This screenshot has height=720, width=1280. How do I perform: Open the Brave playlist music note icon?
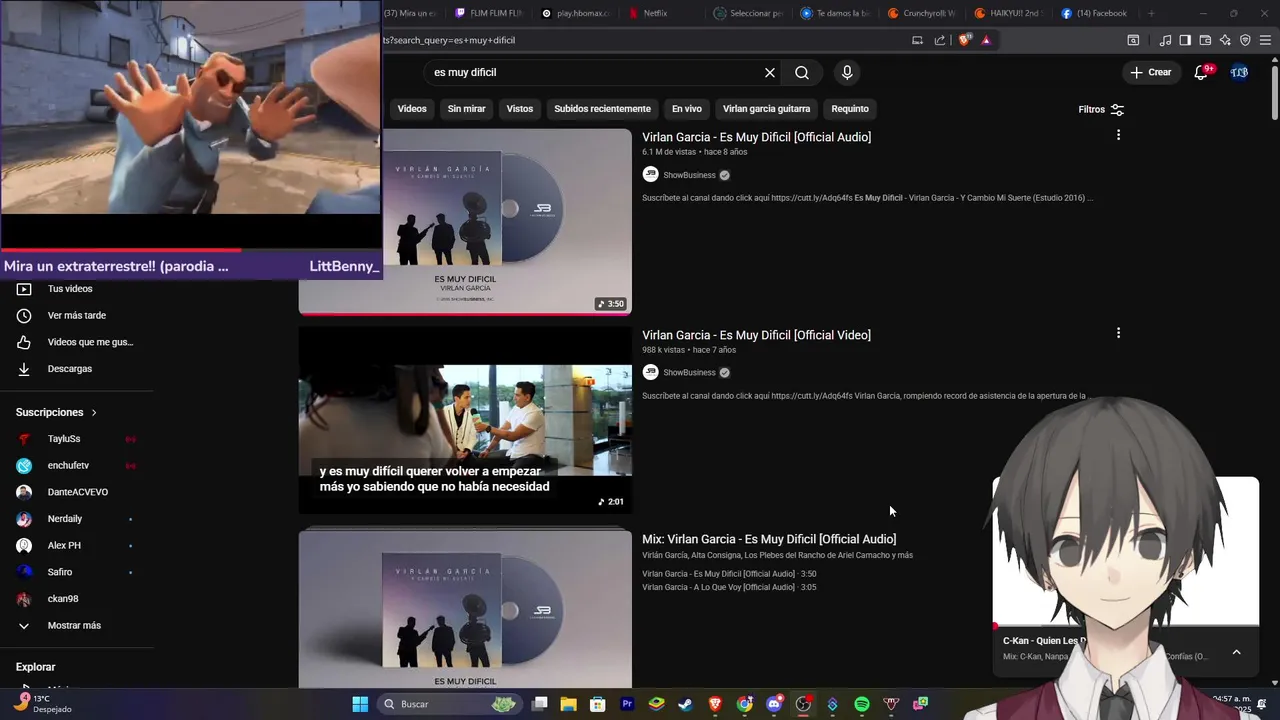tap(1165, 40)
